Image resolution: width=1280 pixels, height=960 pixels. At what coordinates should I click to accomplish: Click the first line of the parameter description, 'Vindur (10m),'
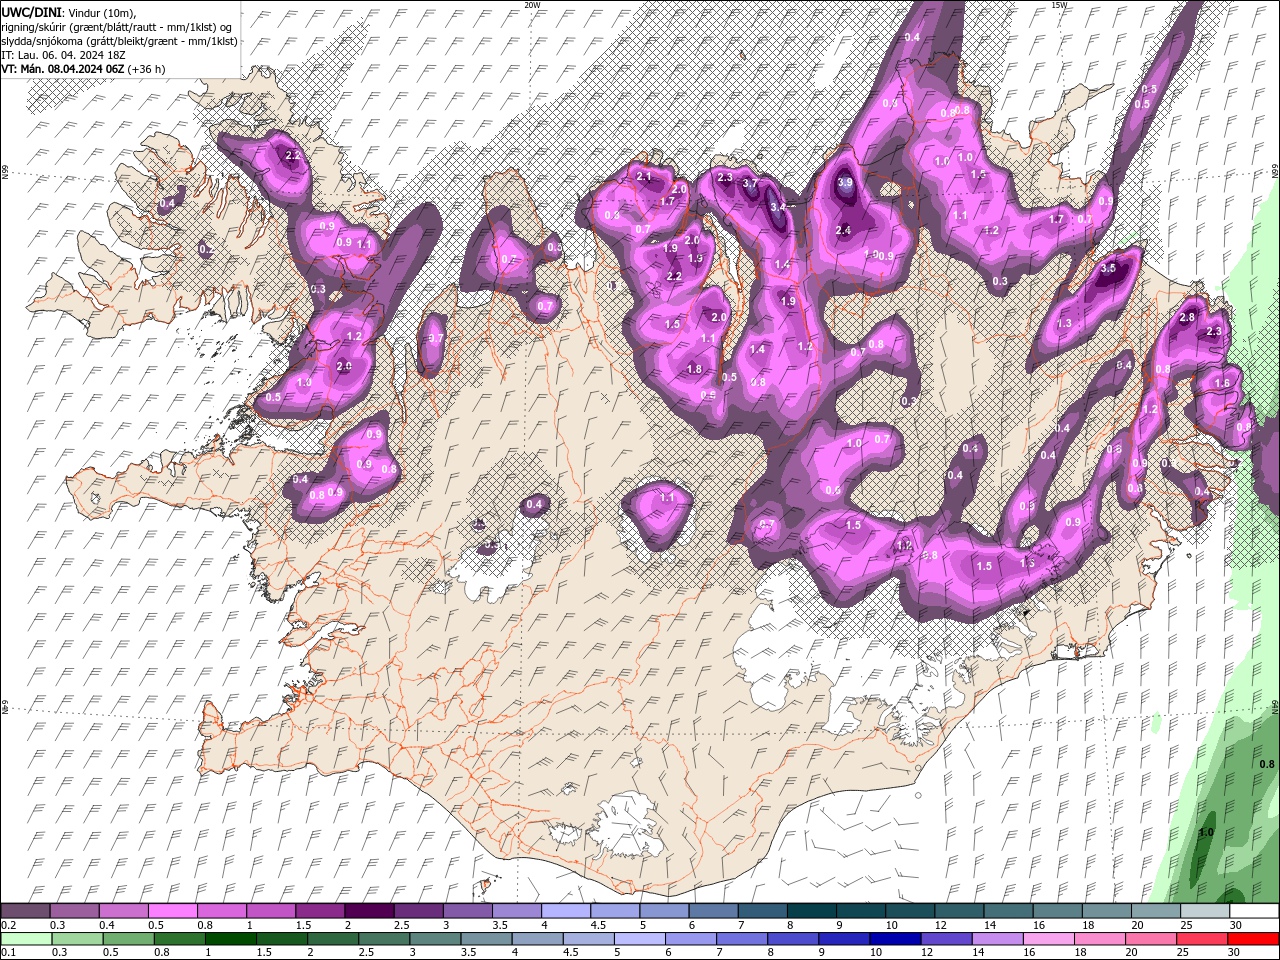(103, 11)
